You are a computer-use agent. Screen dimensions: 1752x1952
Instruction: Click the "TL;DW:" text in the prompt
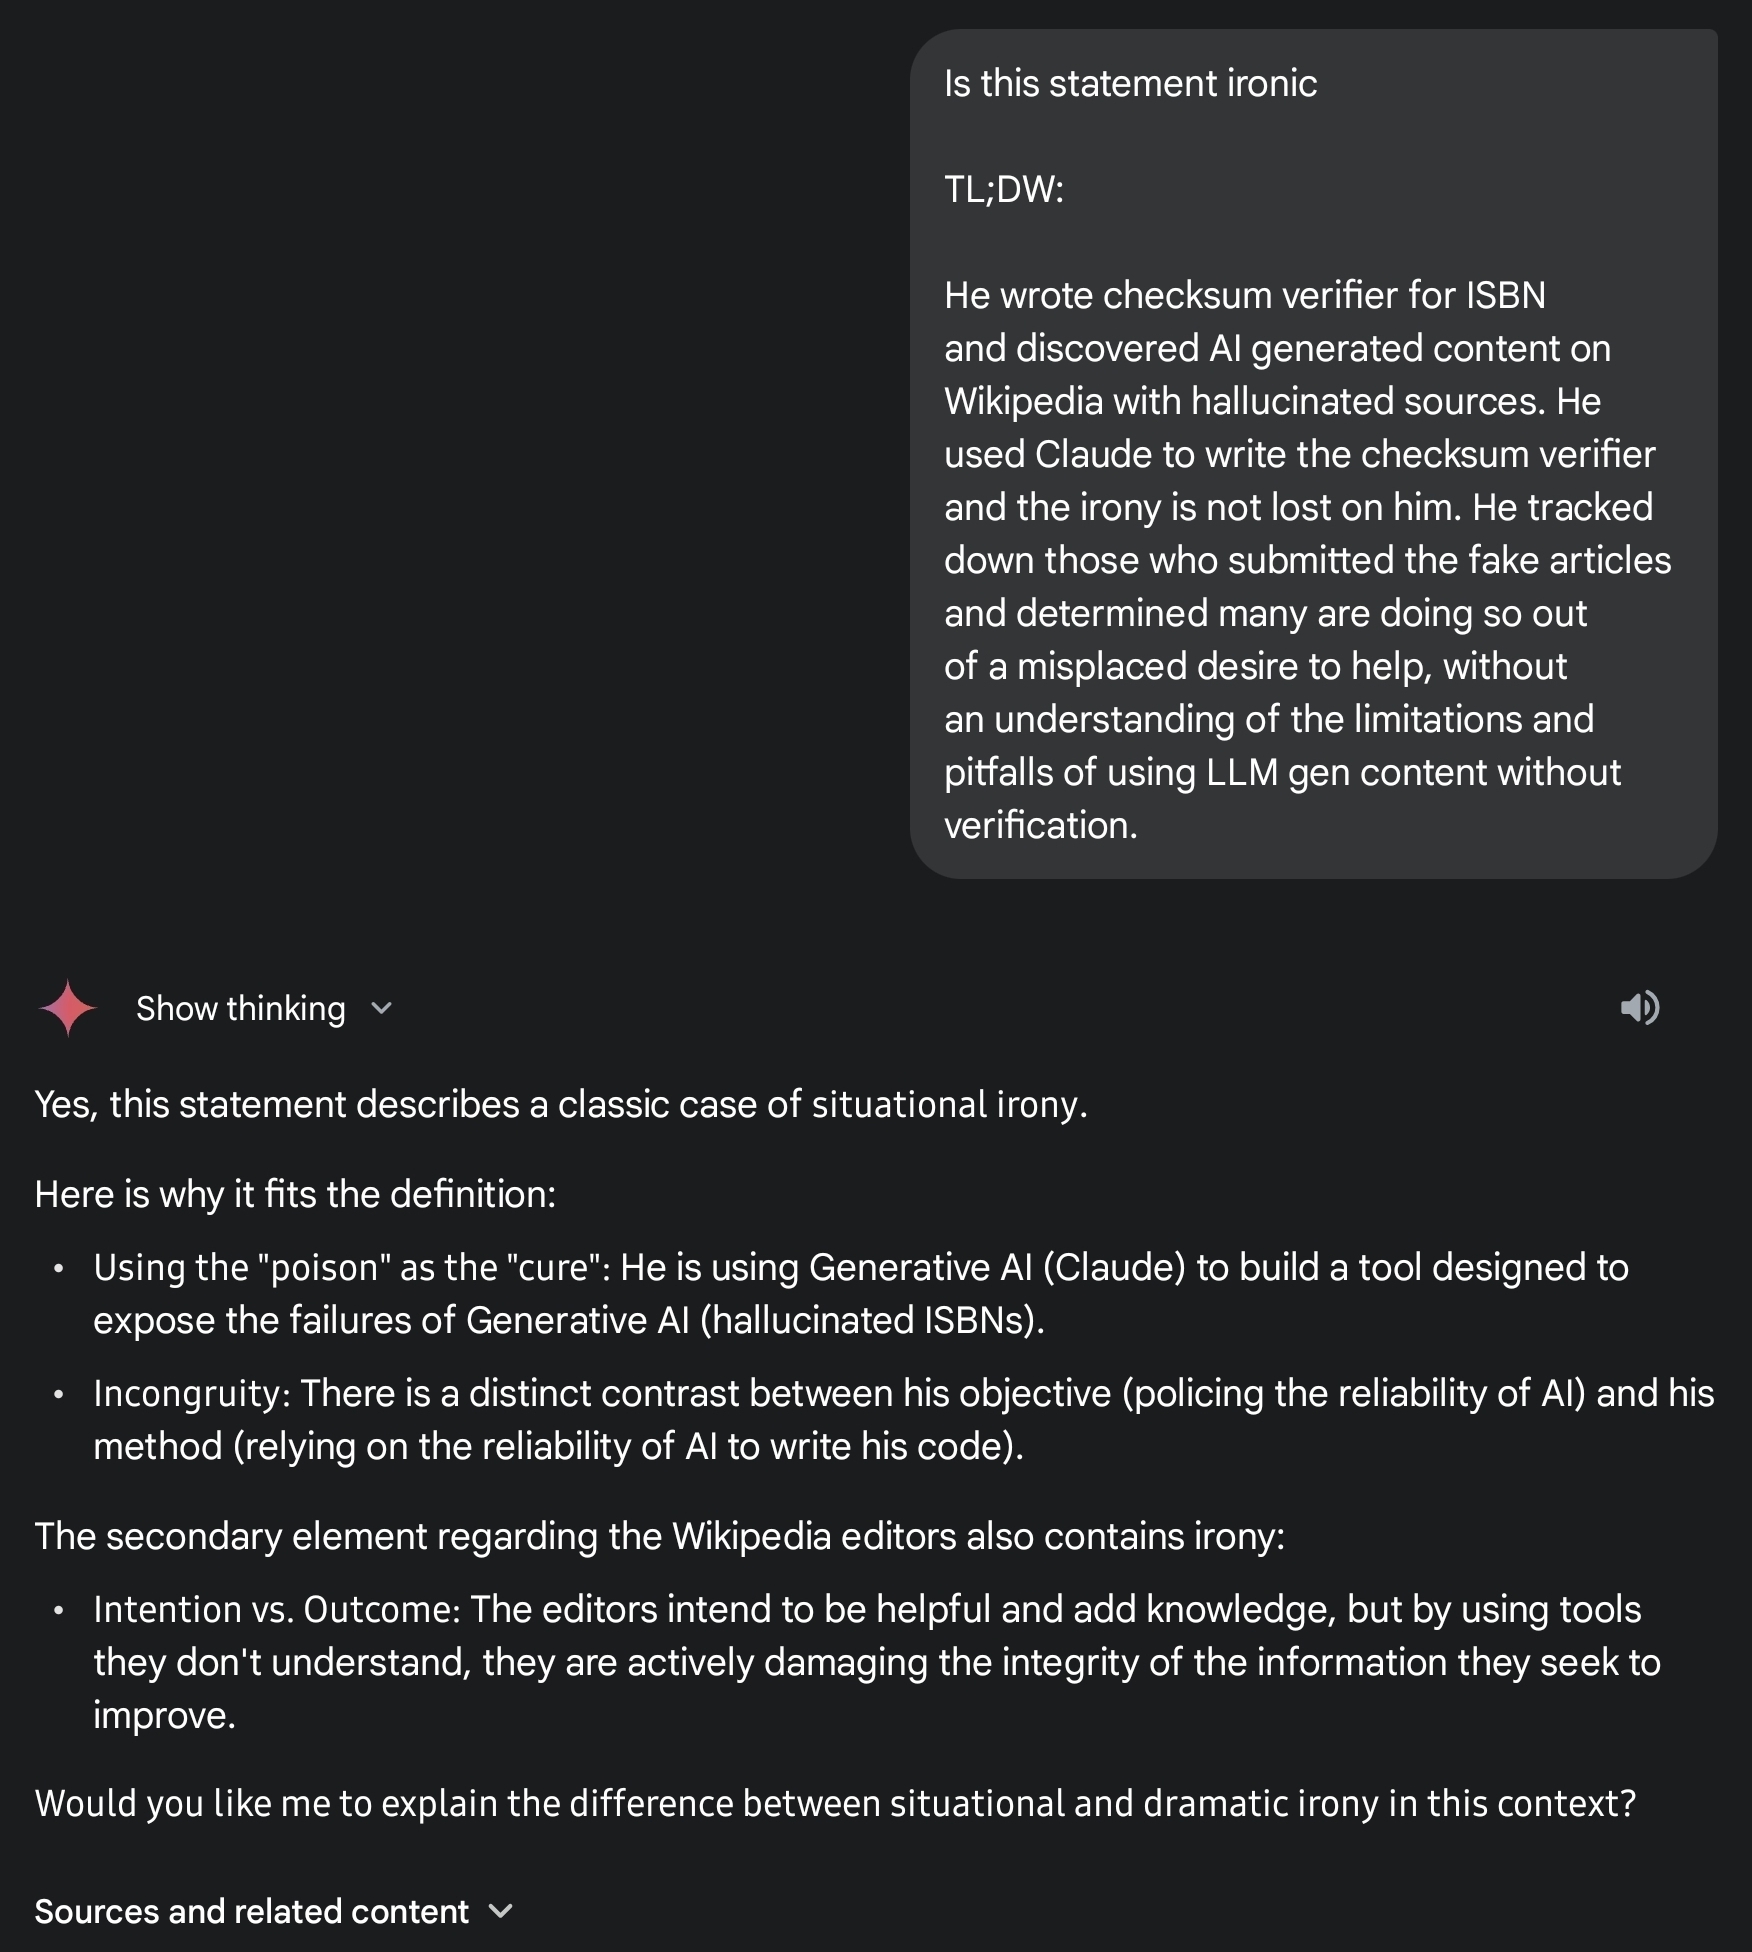(1004, 189)
